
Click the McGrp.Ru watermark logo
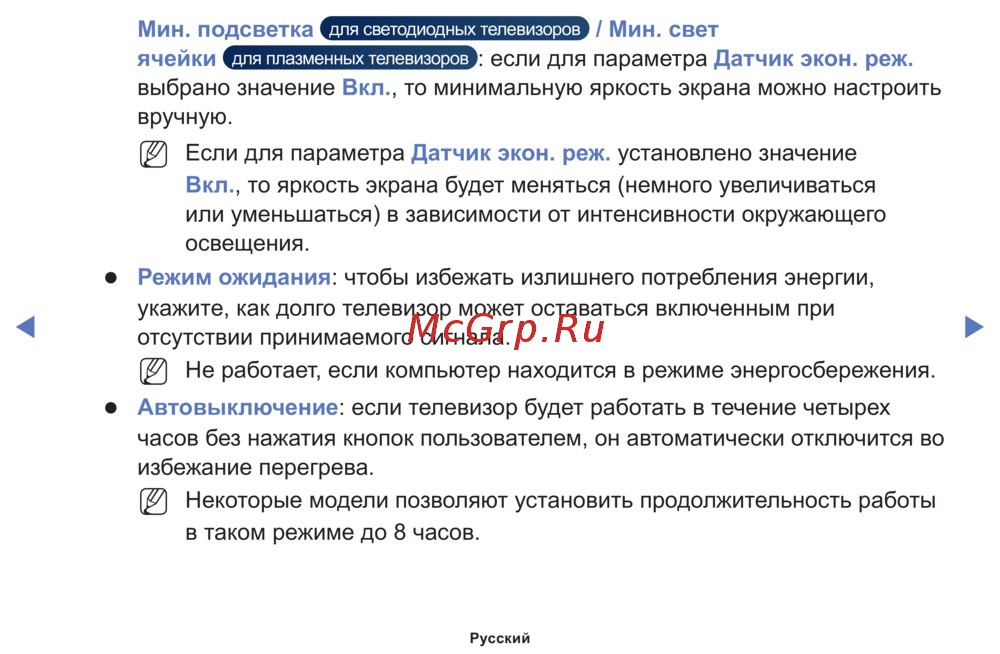[507, 326]
